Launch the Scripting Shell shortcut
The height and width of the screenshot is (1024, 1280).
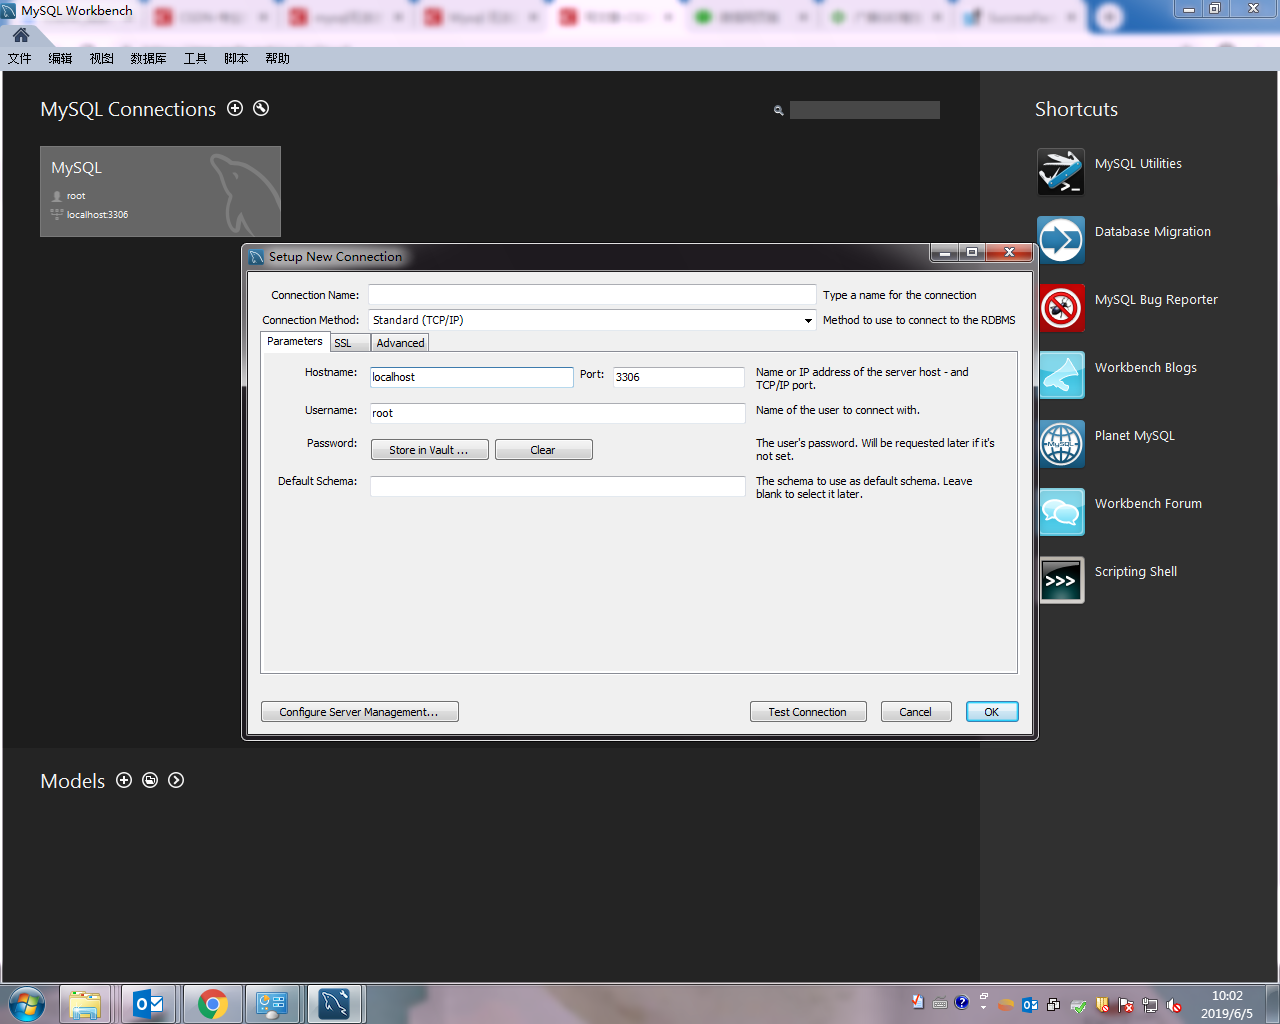(x=1060, y=579)
